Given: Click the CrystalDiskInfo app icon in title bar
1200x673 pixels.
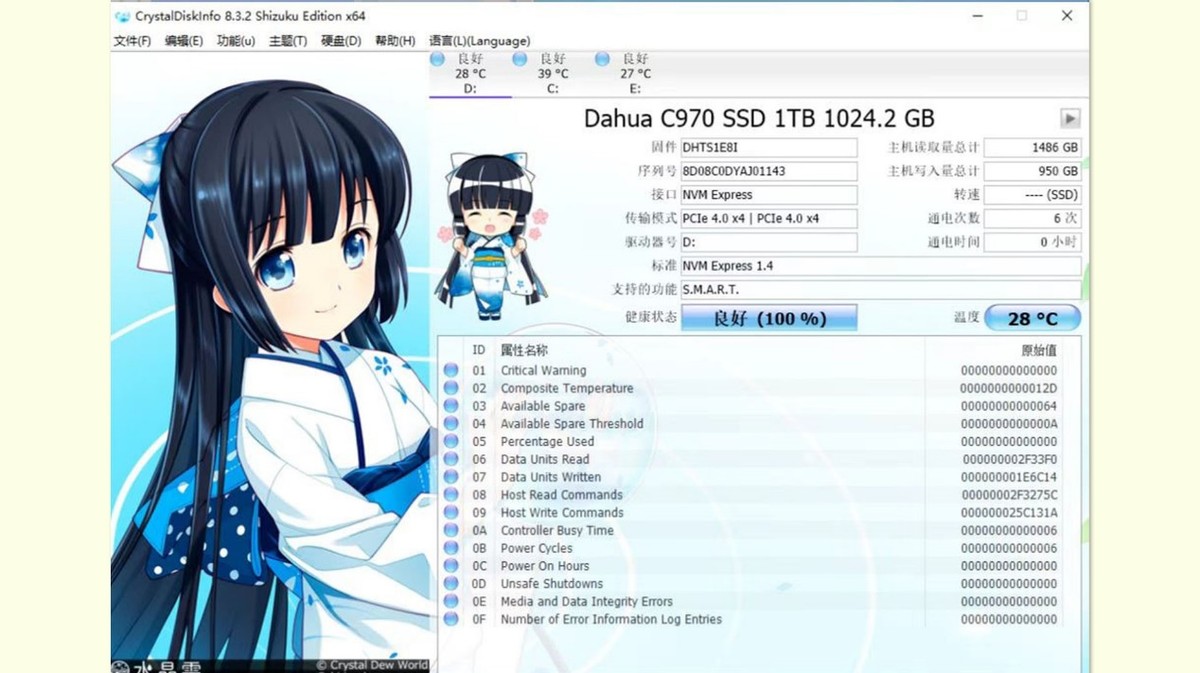Looking at the screenshot, I should pyautogui.click(x=122, y=16).
